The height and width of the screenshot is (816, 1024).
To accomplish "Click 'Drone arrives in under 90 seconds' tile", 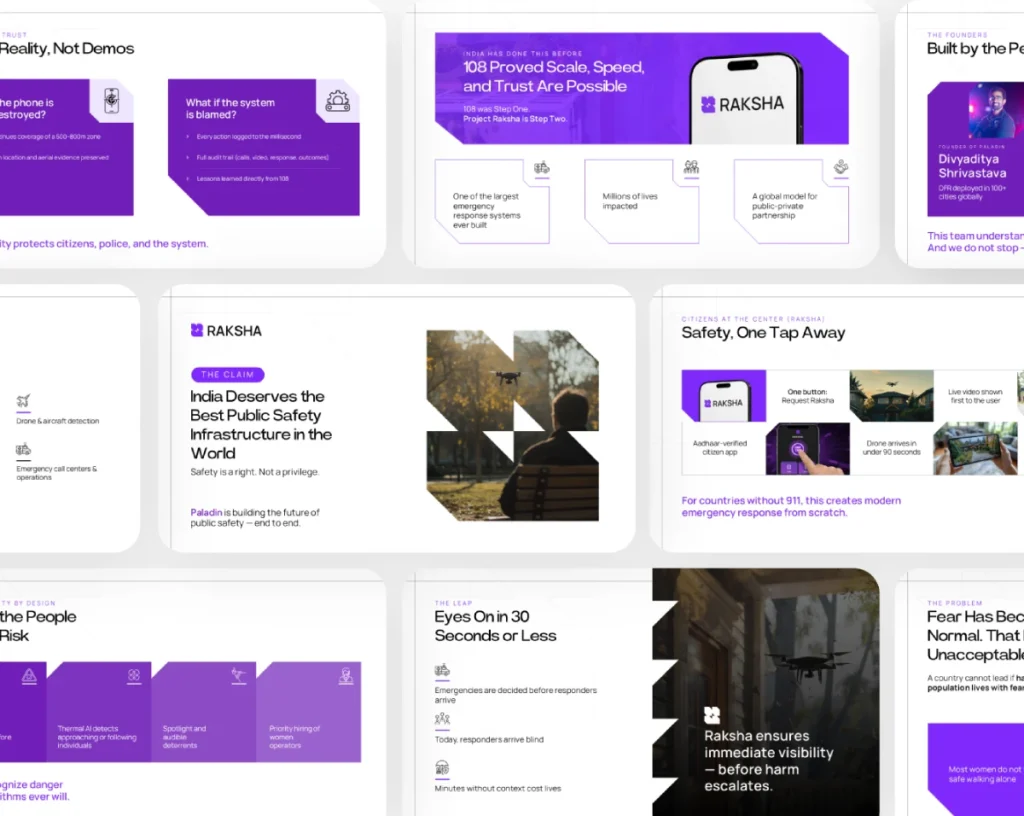I will pyautogui.click(x=891, y=448).
